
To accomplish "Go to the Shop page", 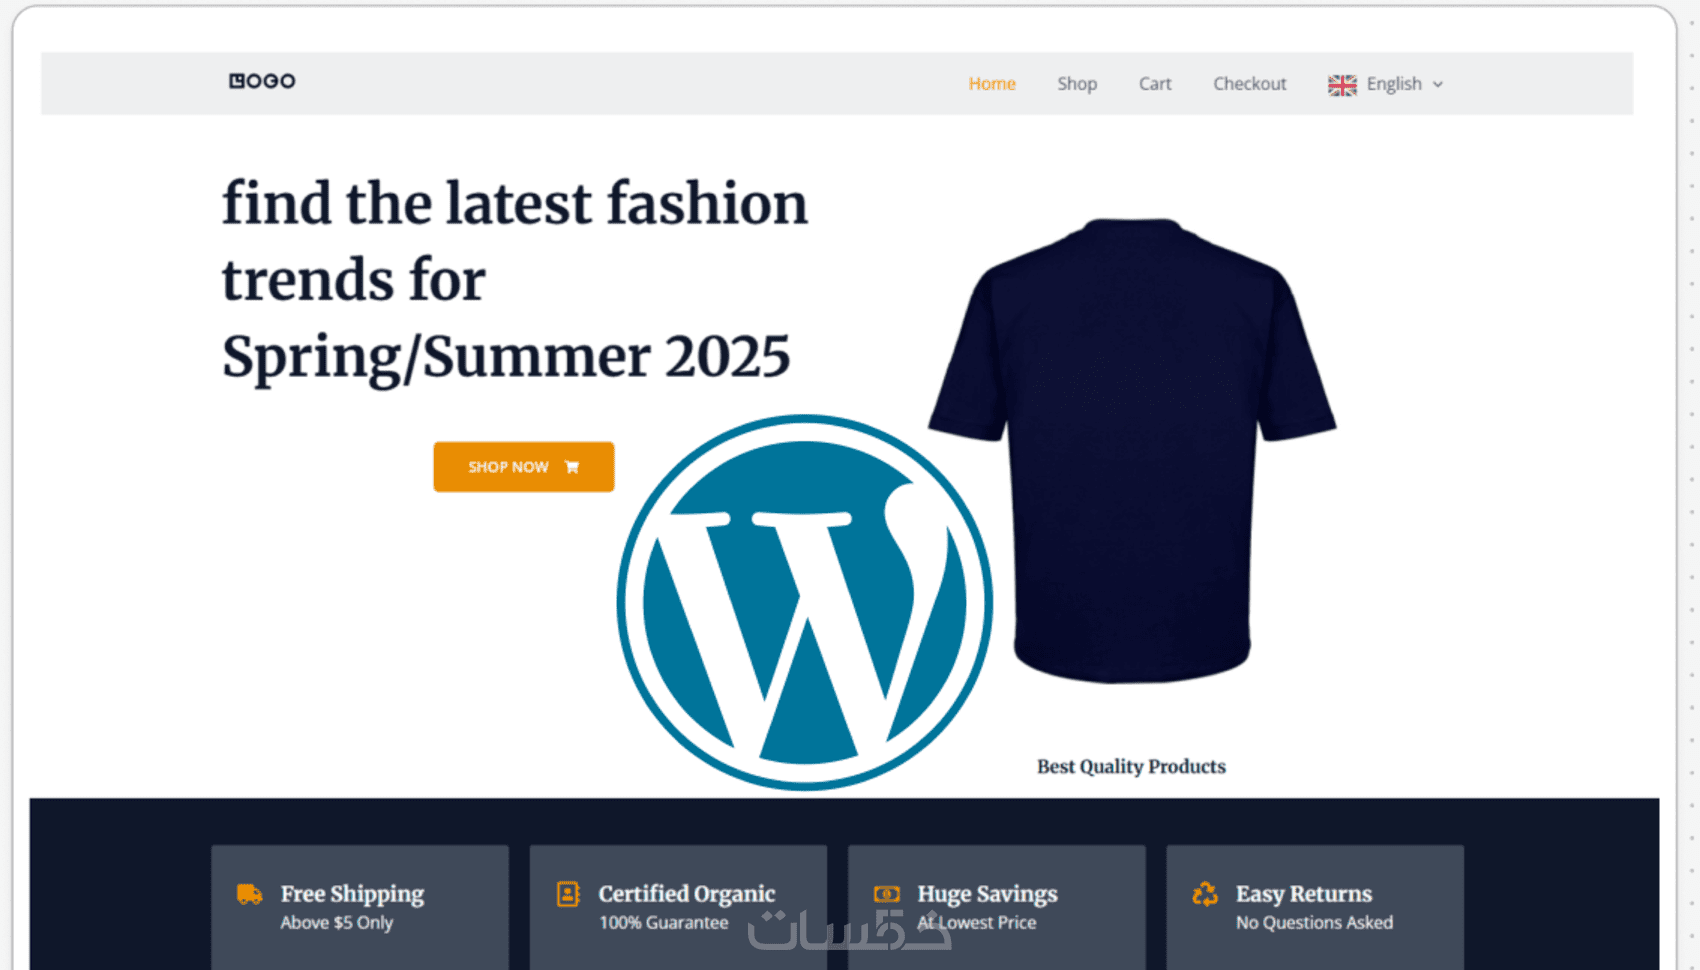I will click(1077, 84).
